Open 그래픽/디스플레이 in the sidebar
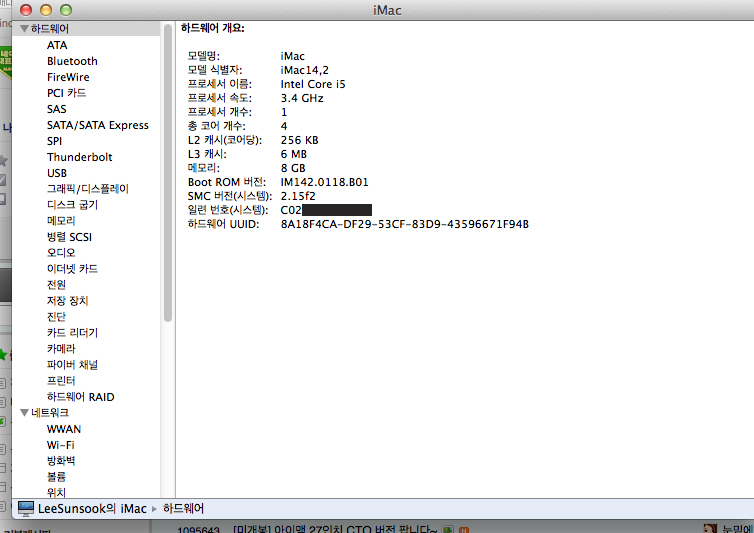The width and height of the screenshot is (754, 533). [87, 189]
